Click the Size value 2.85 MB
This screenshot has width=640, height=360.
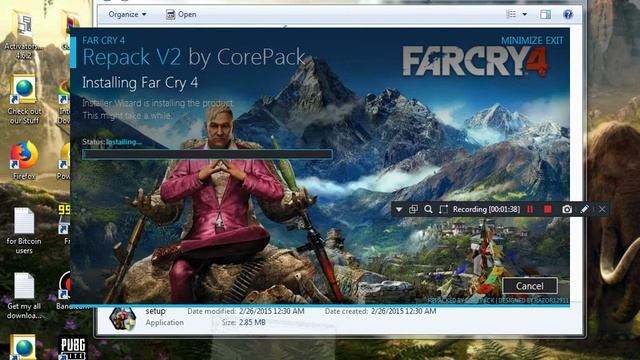[252, 322]
